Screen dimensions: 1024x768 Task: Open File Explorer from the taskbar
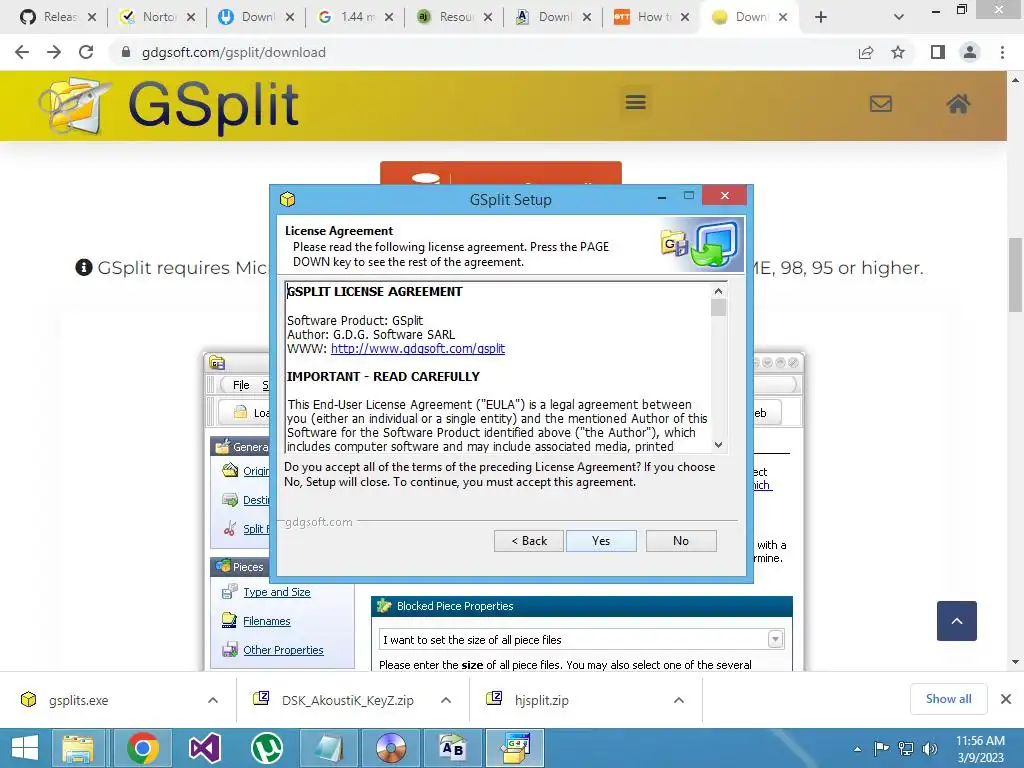pos(78,748)
